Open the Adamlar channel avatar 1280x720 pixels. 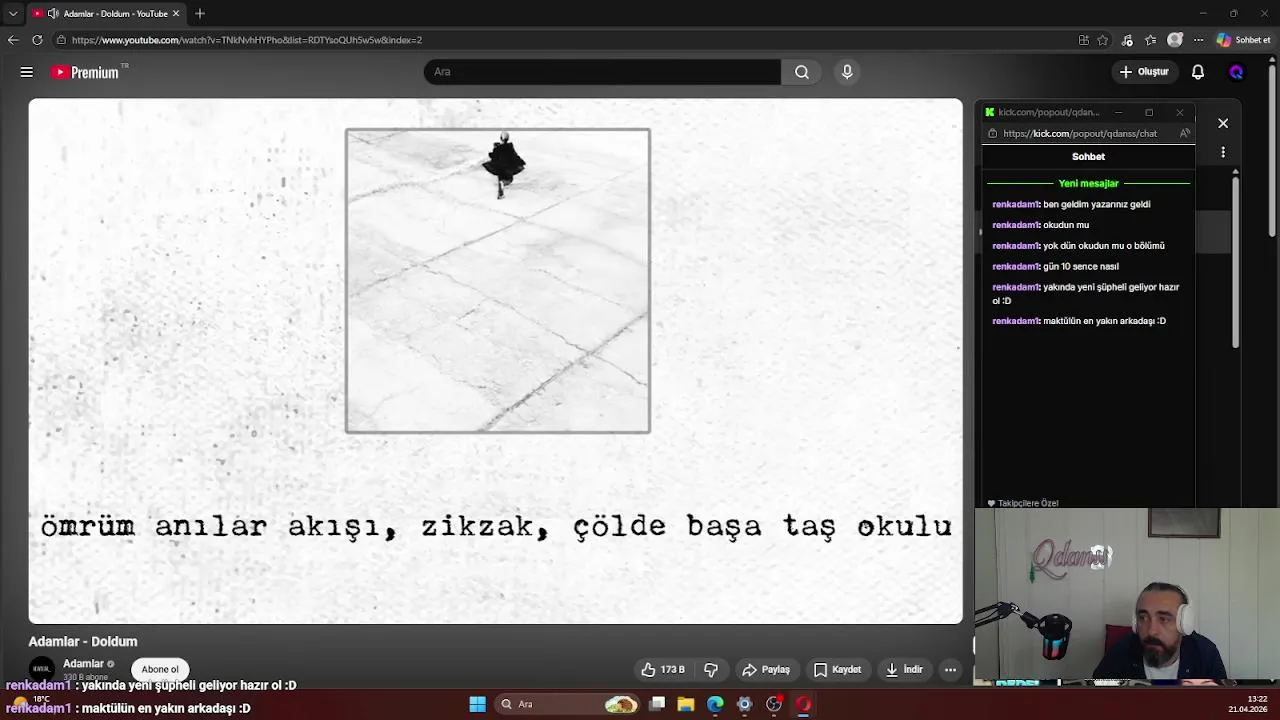tap(42, 669)
